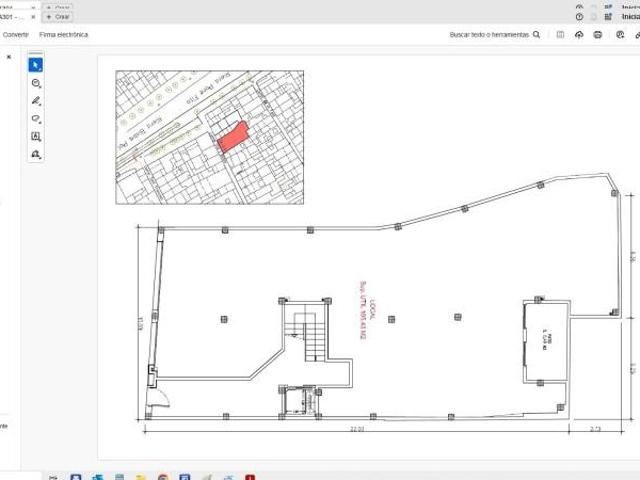
Task: Click Buscar texto o herramientas search
Action: tap(494, 35)
